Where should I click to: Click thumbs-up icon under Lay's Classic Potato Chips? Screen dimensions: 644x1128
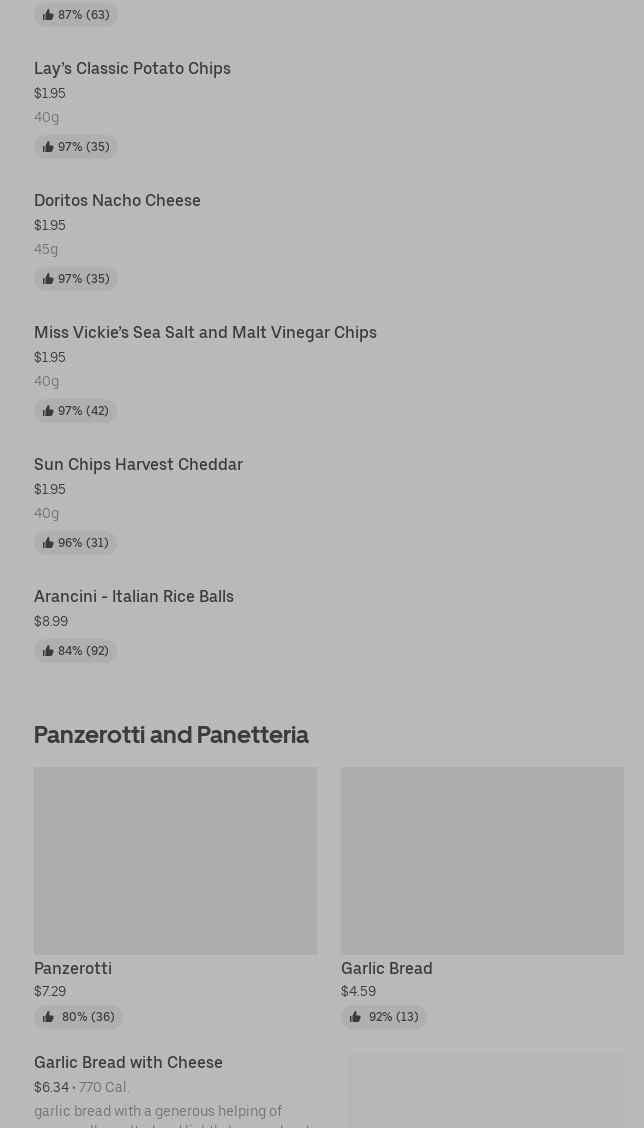[48, 147]
